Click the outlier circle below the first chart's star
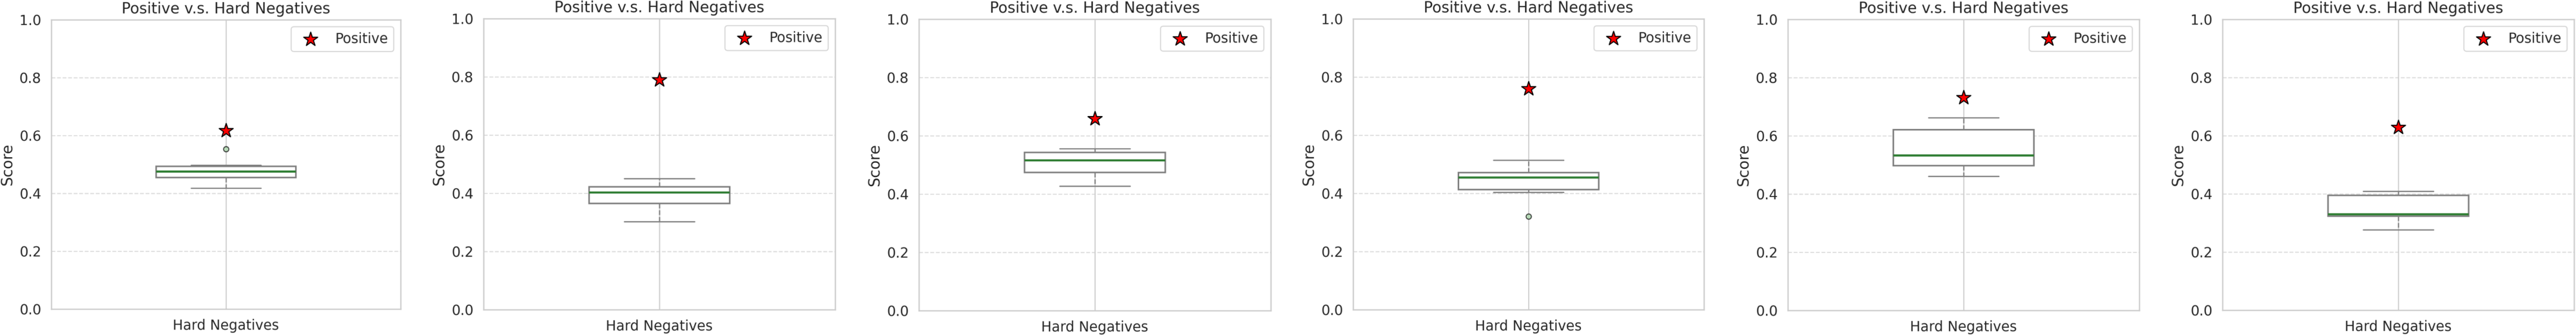Viewport: 2576px width, 335px height. 226,149
